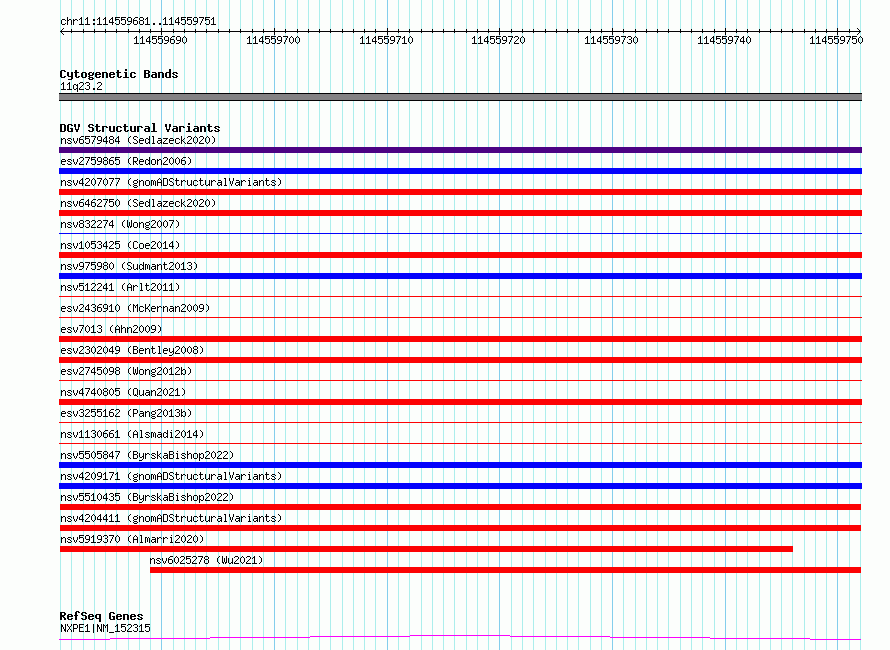Click the red bar under nsv4204411

[460, 528]
